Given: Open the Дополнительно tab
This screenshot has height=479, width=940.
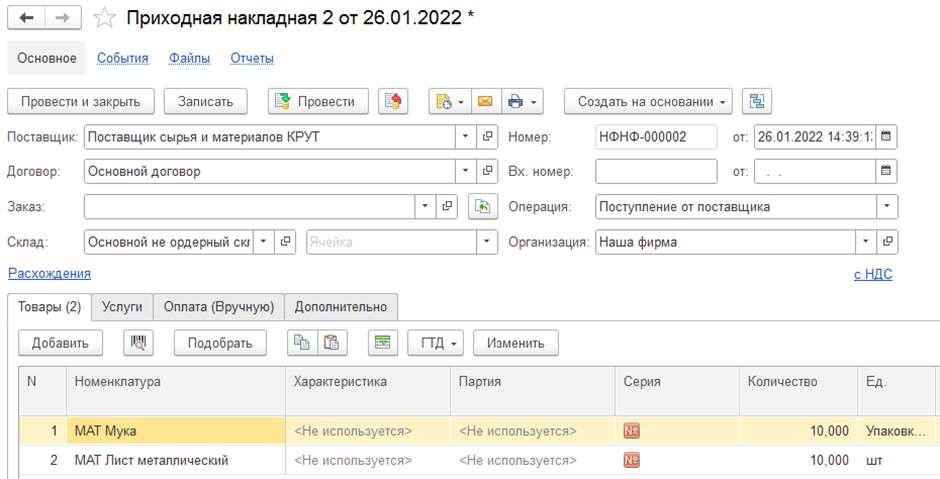Looking at the screenshot, I should coord(341,307).
